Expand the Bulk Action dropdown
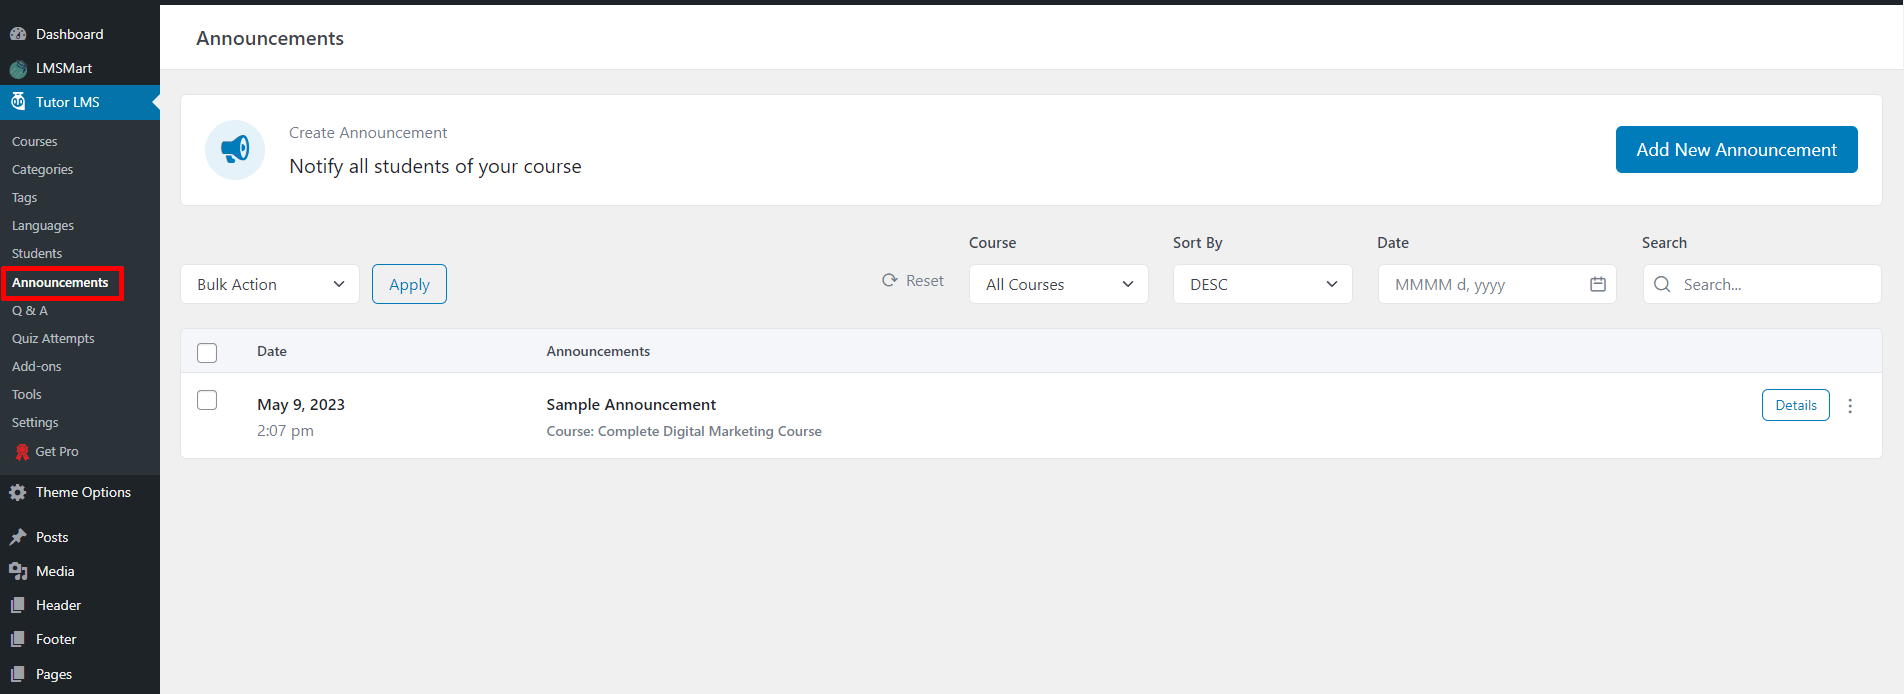 click(x=270, y=285)
